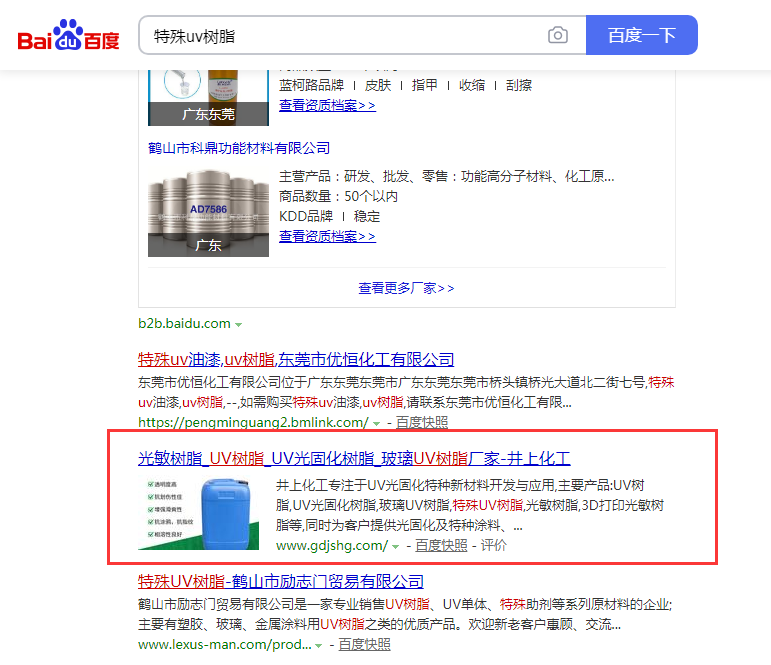Viewport: 771px width, 665px height.
Task: Click the 百度一下 search button
Action: point(641,35)
